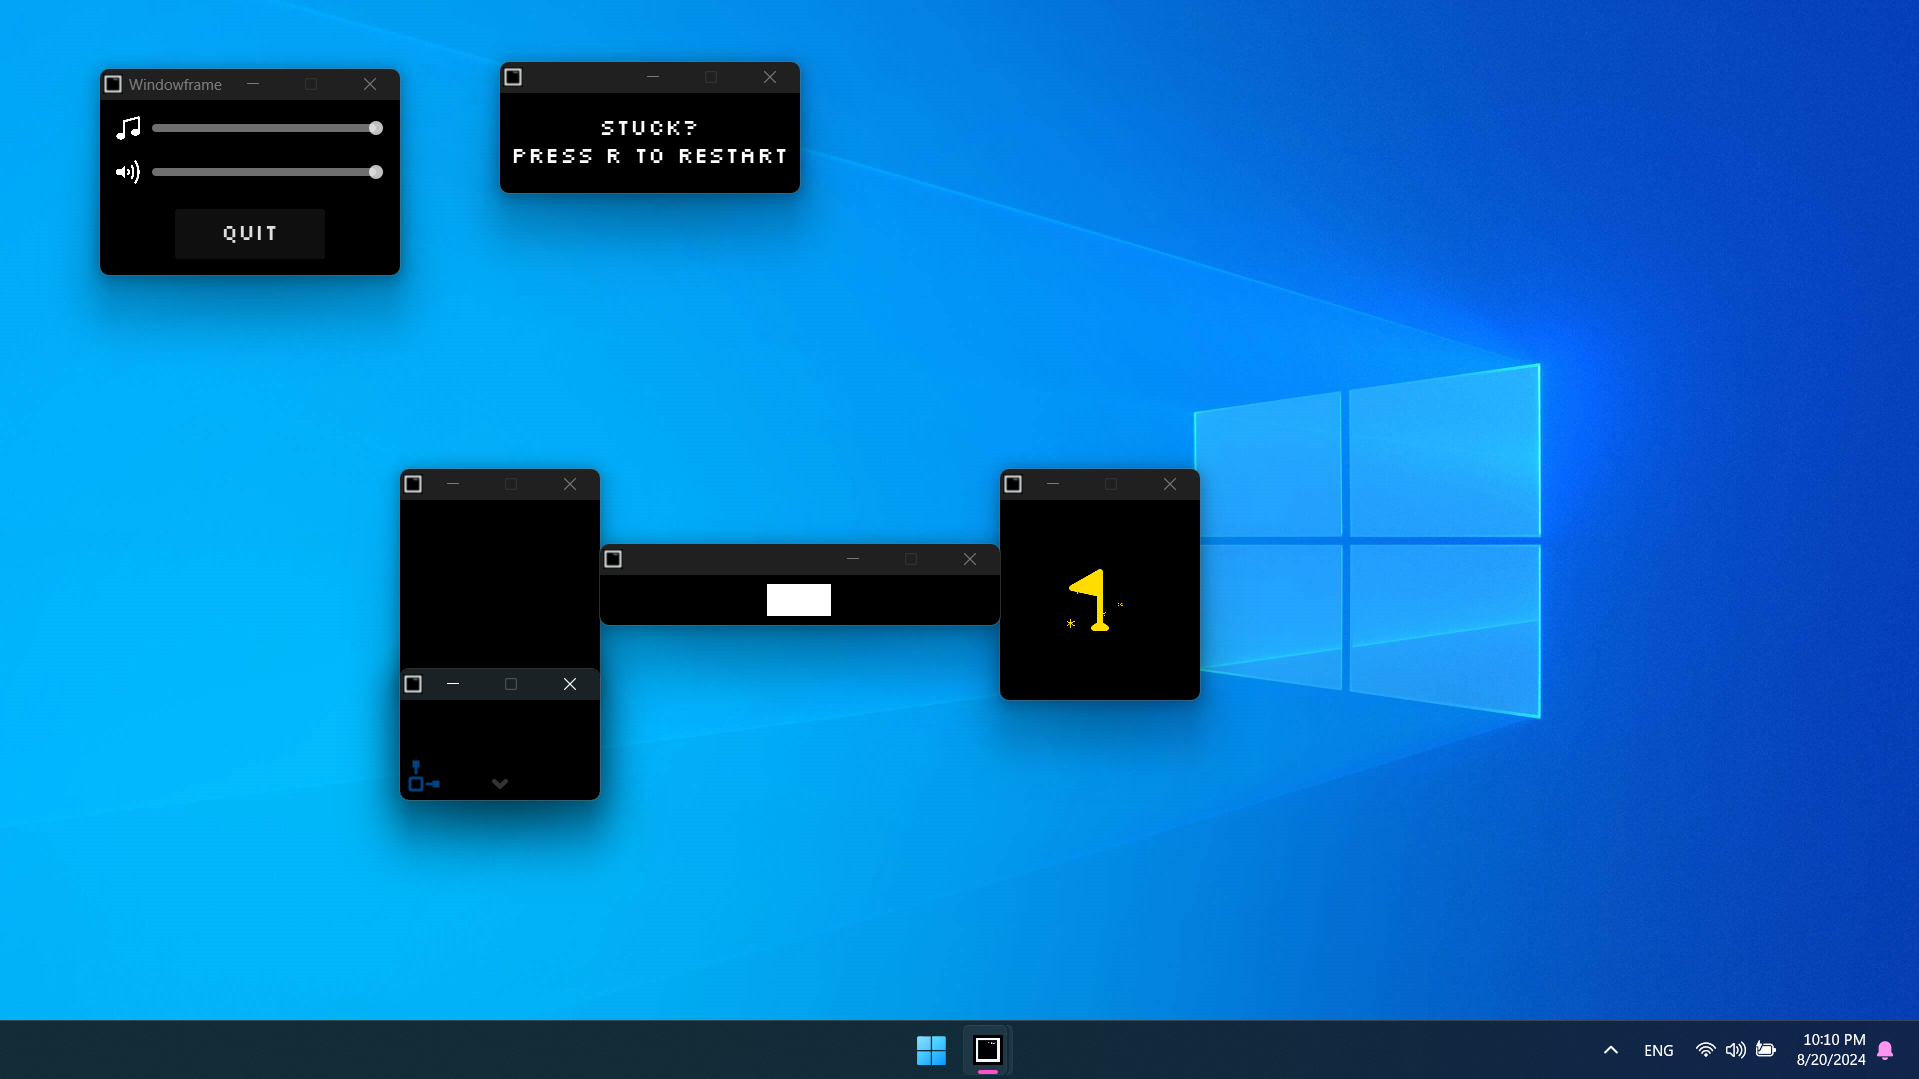Viewport: 1919px width, 1079px height.
Task: Click the ENG language indicator
Action: [x=1658, y=1050]
